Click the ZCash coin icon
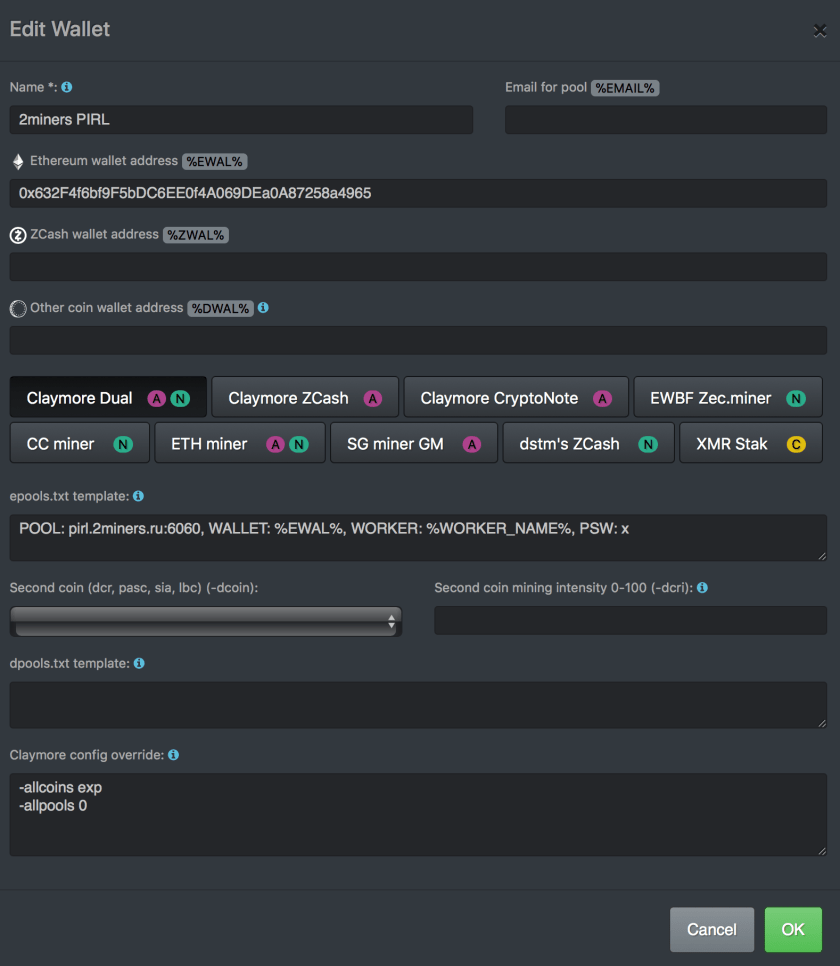Image resolution: width=840 pixels, height=966 pixels. pyautogui.click(x=18, y=235)
